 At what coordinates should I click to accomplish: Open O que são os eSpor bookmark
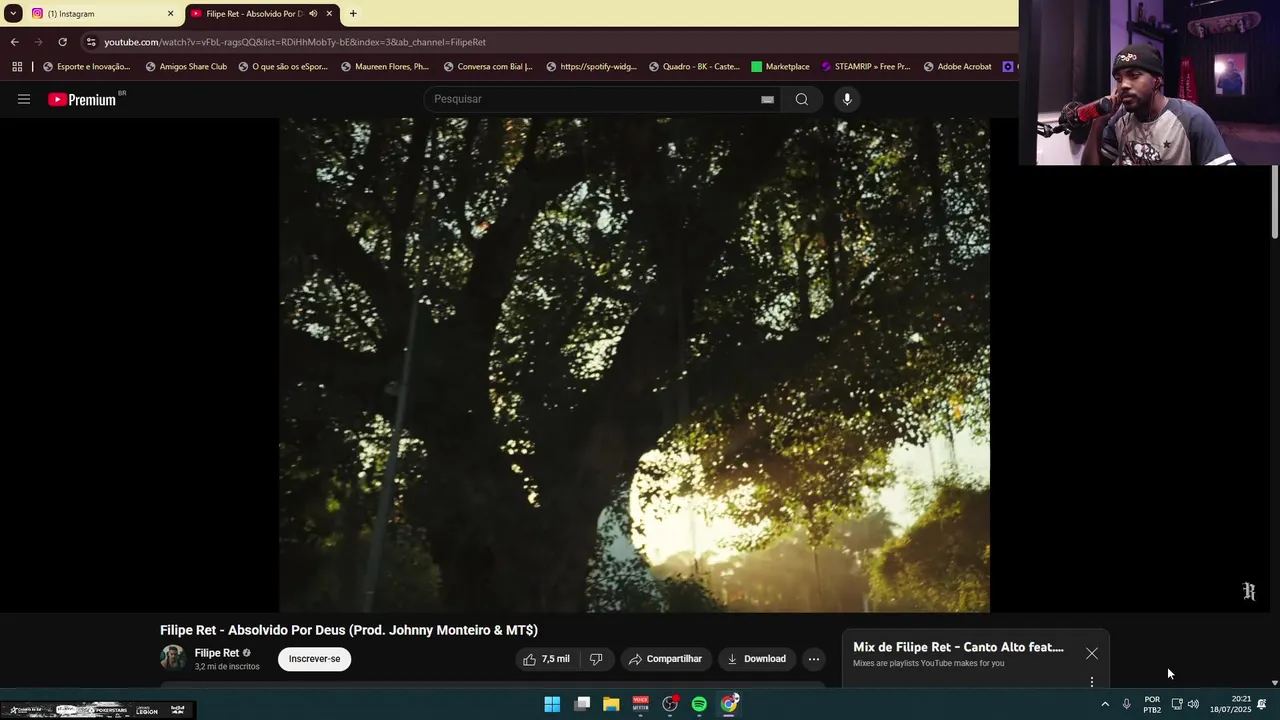pyautogui.click(x=283, y=67)
